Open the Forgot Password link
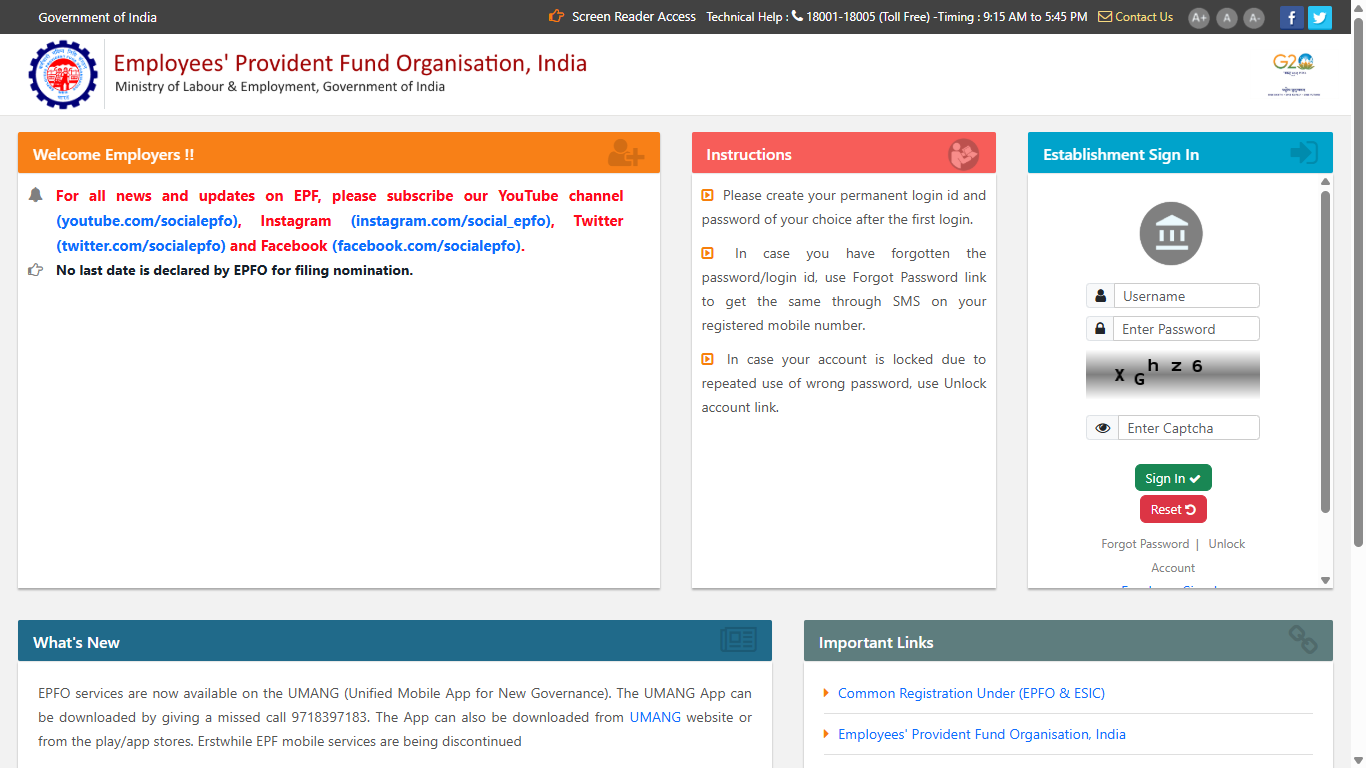This screenshot has width=1366, height=768. tap(1145, 544)
